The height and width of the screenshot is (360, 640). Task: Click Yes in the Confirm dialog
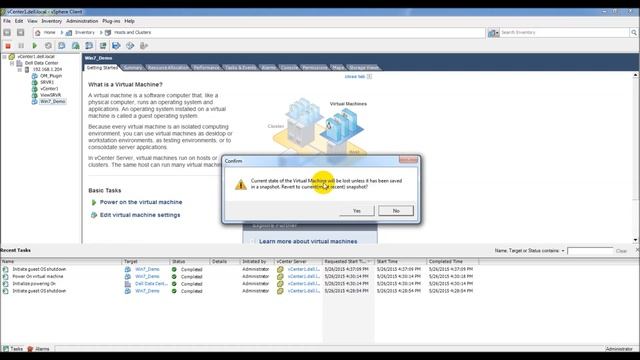pyautogui.click(x=357, y=211)
